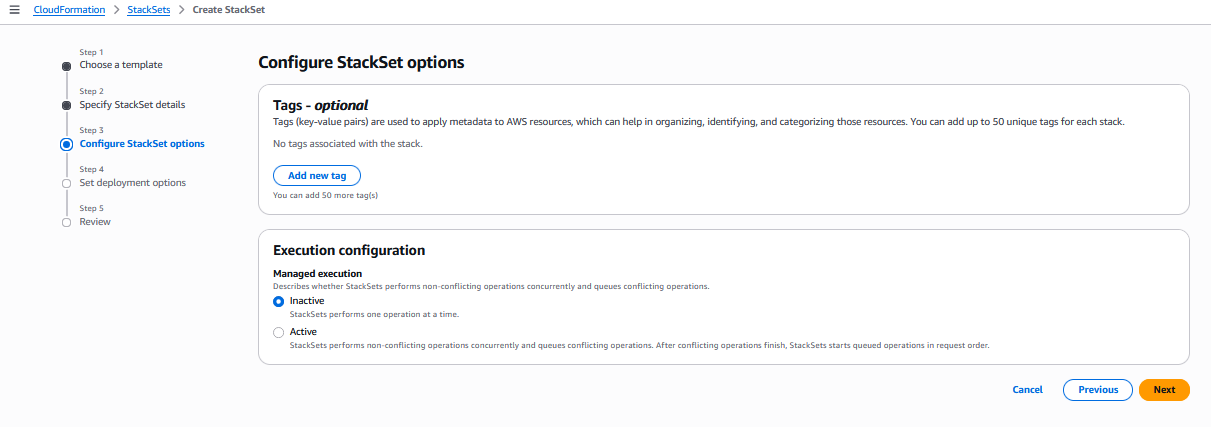This screenshot has width=1211, height=427.
Task: Jump to Set deployment options step
Action: tap(133, 183)
